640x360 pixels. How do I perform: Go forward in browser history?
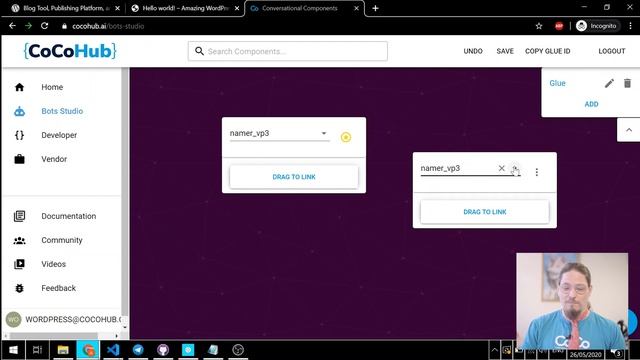tap(28, 26)
